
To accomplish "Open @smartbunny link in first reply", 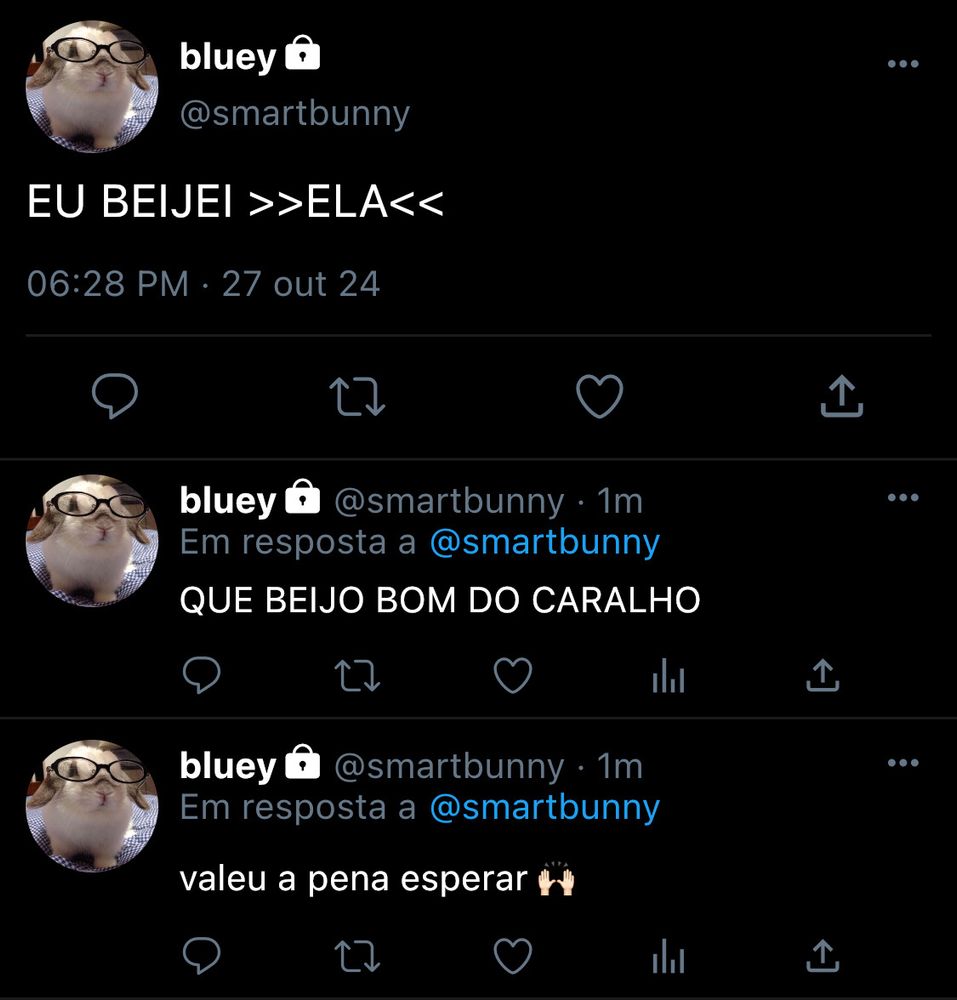I will pos(544,543).
